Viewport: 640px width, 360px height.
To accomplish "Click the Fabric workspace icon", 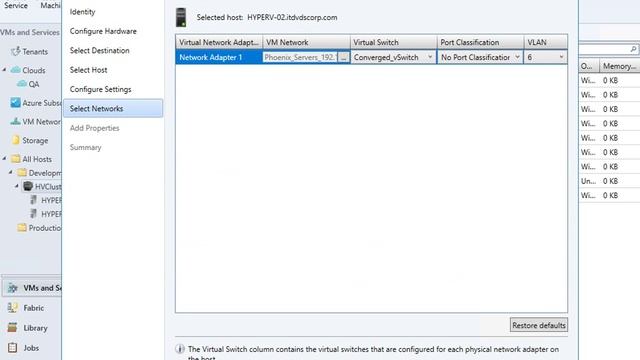I will (13, 308).
